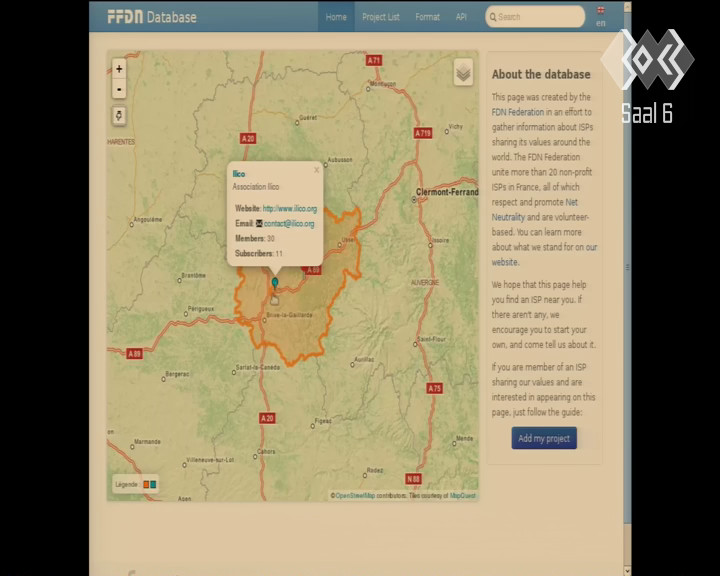Click the 'en' language selector
Image resolution: width=720 pixels, height=576 pixels.
[601, 23]
